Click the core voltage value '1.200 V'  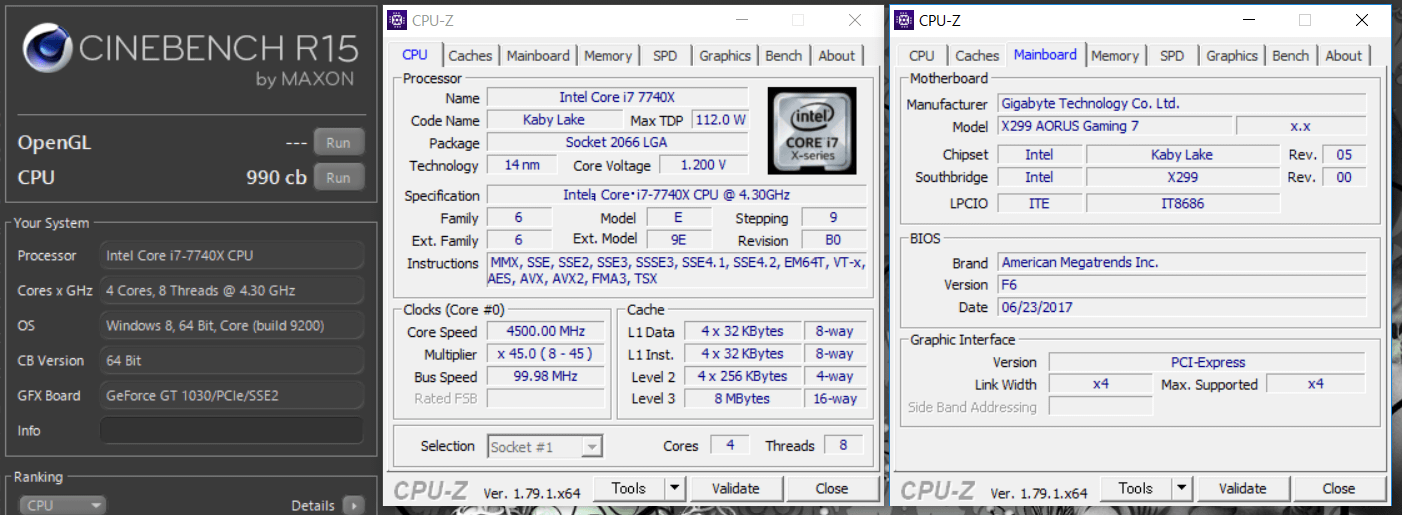(702, 165)
